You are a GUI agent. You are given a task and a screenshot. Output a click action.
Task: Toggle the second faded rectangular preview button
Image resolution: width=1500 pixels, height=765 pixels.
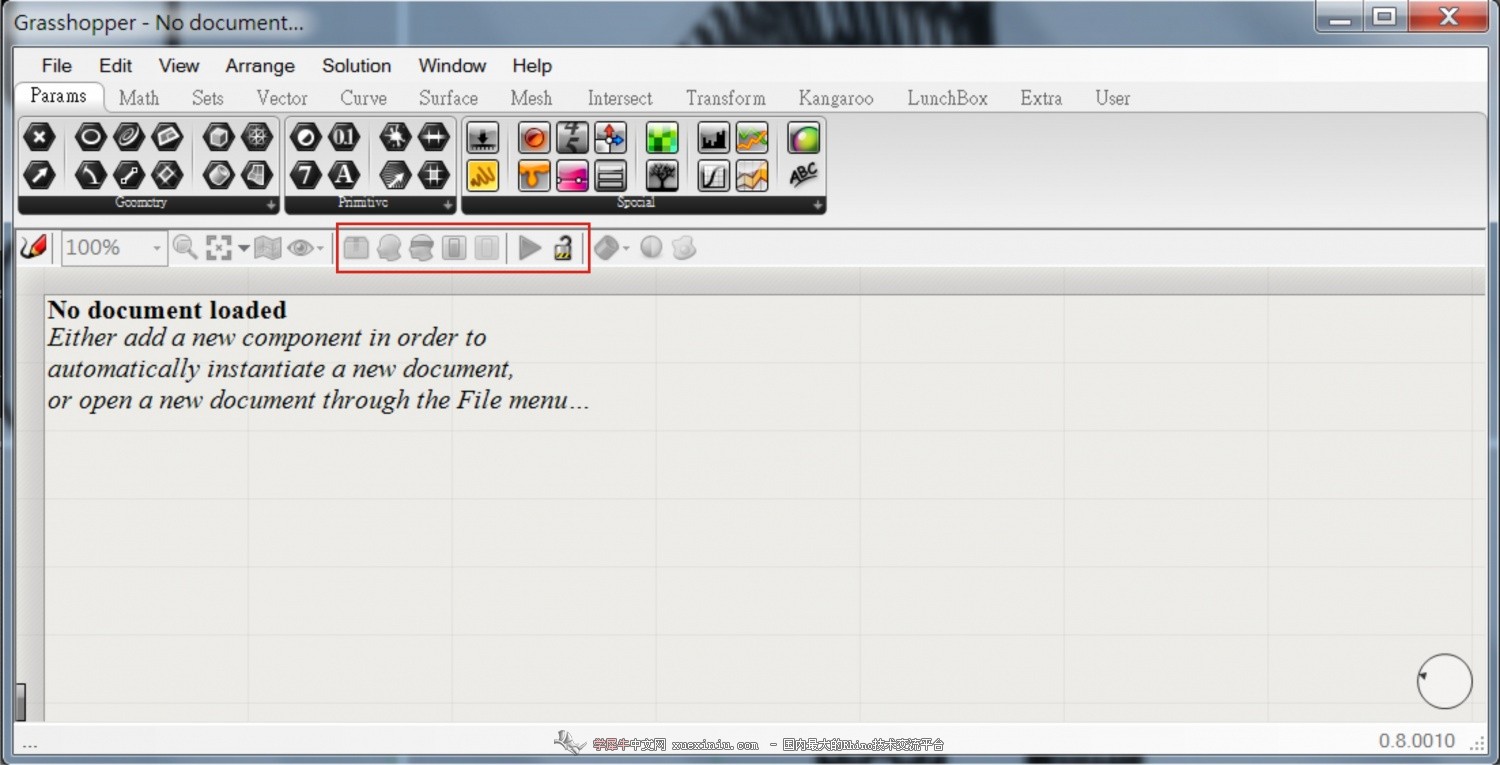point(487,247)
